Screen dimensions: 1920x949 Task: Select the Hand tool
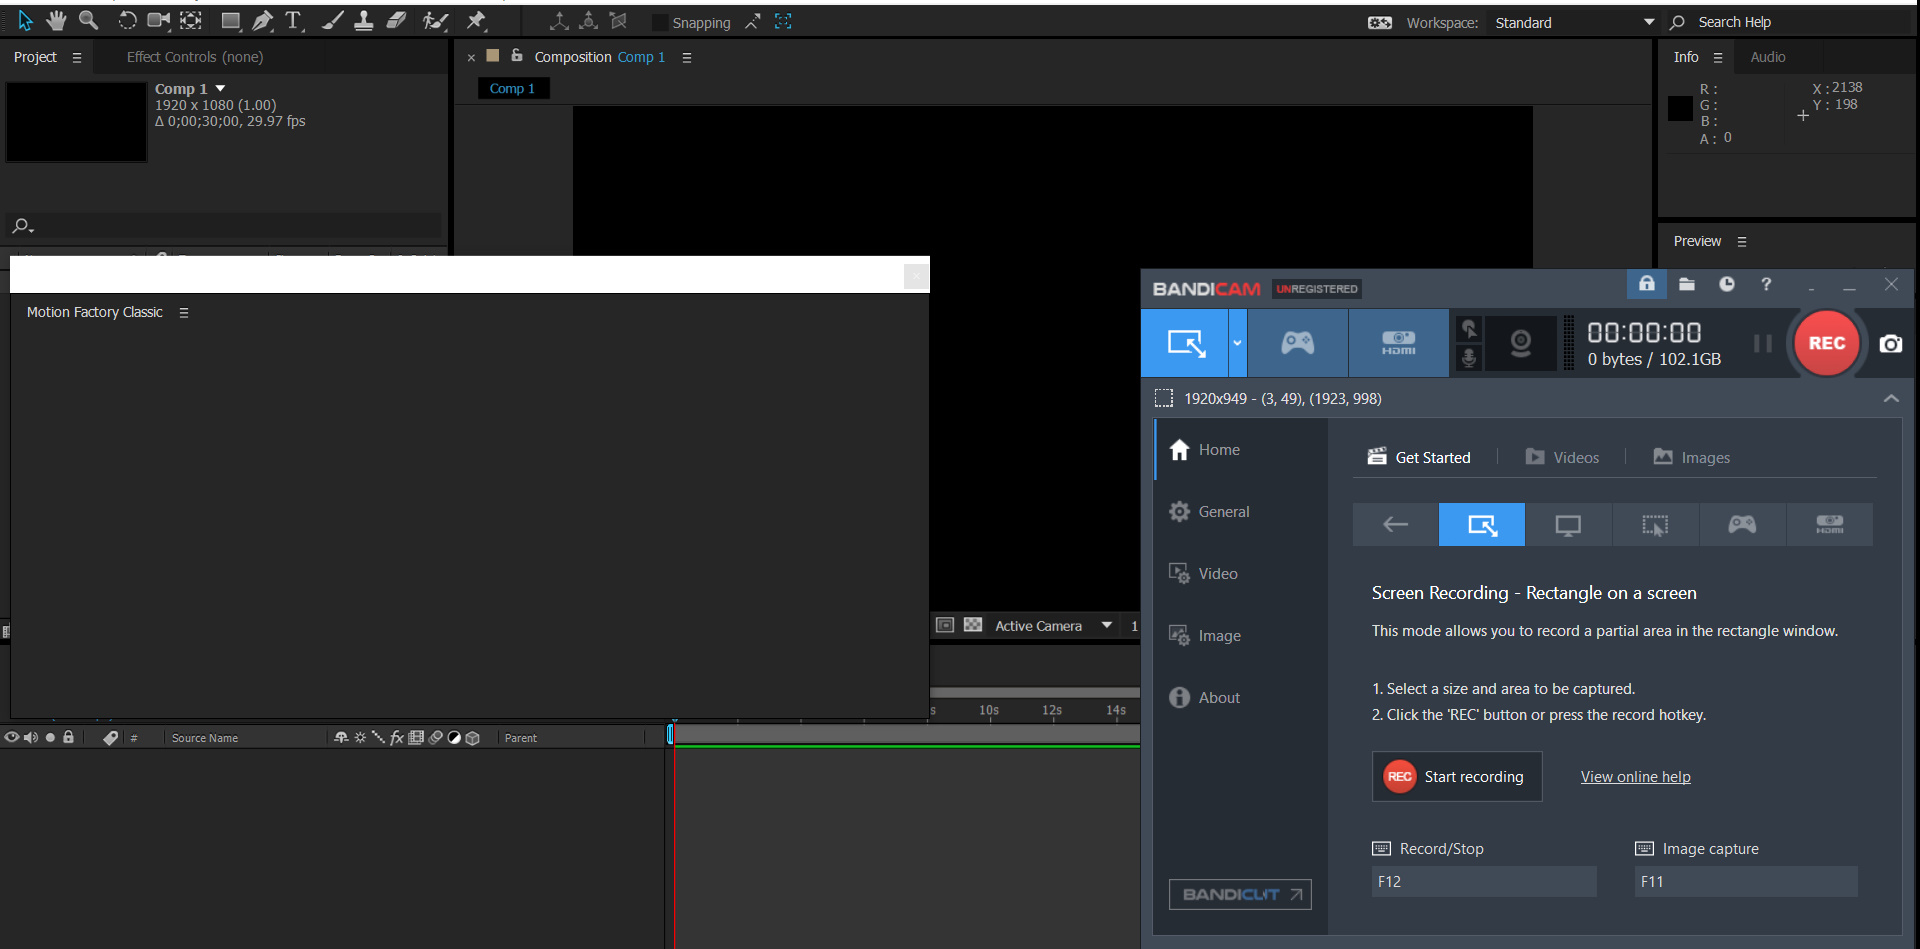[x=56, y=20]
